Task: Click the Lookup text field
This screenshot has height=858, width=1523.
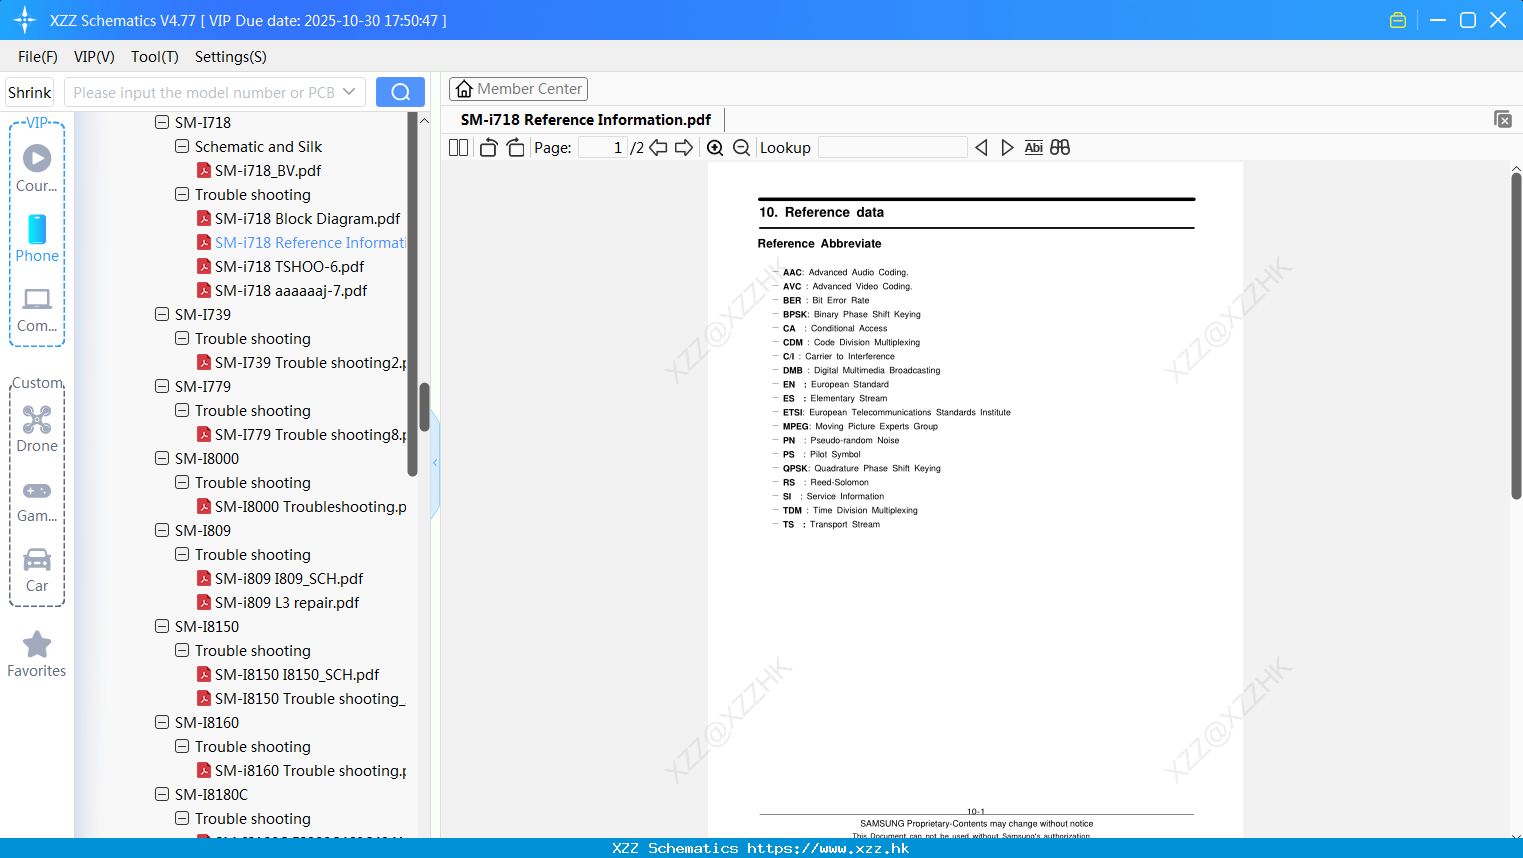Action: pyautogui.click(x=892, y=148)
